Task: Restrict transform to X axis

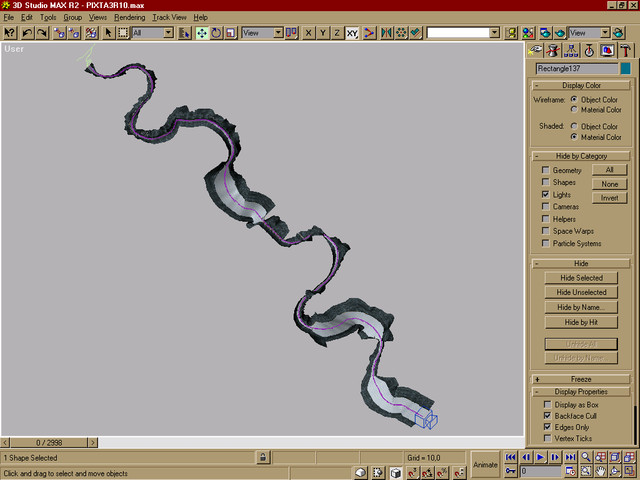Action: 309,33
